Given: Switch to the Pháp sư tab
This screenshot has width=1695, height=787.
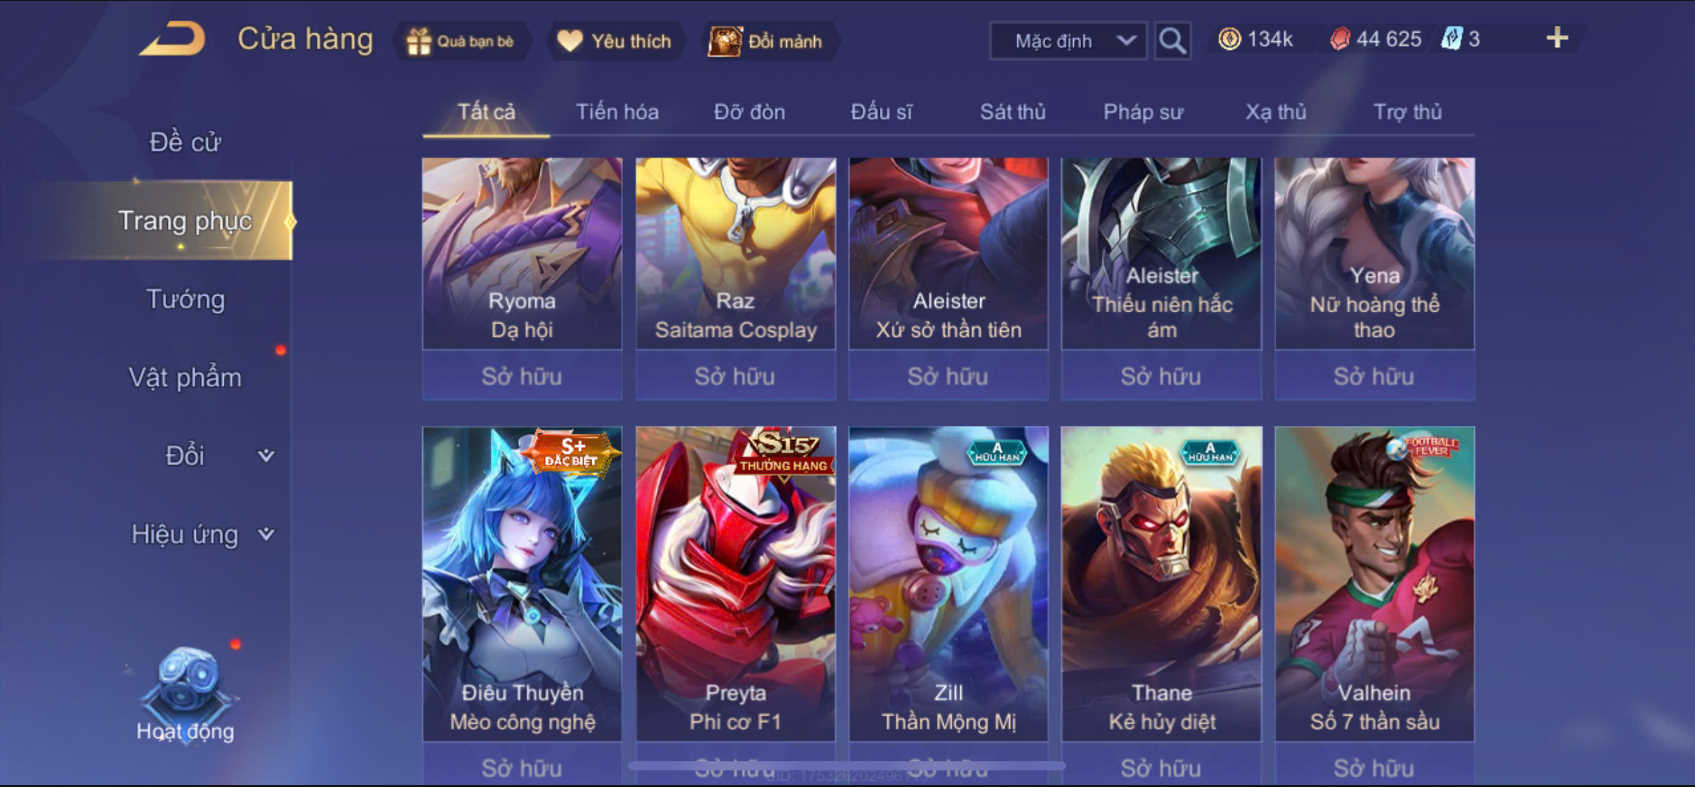Looking at the screenshot, I should pyautogui.click(x=1143, y=112).
